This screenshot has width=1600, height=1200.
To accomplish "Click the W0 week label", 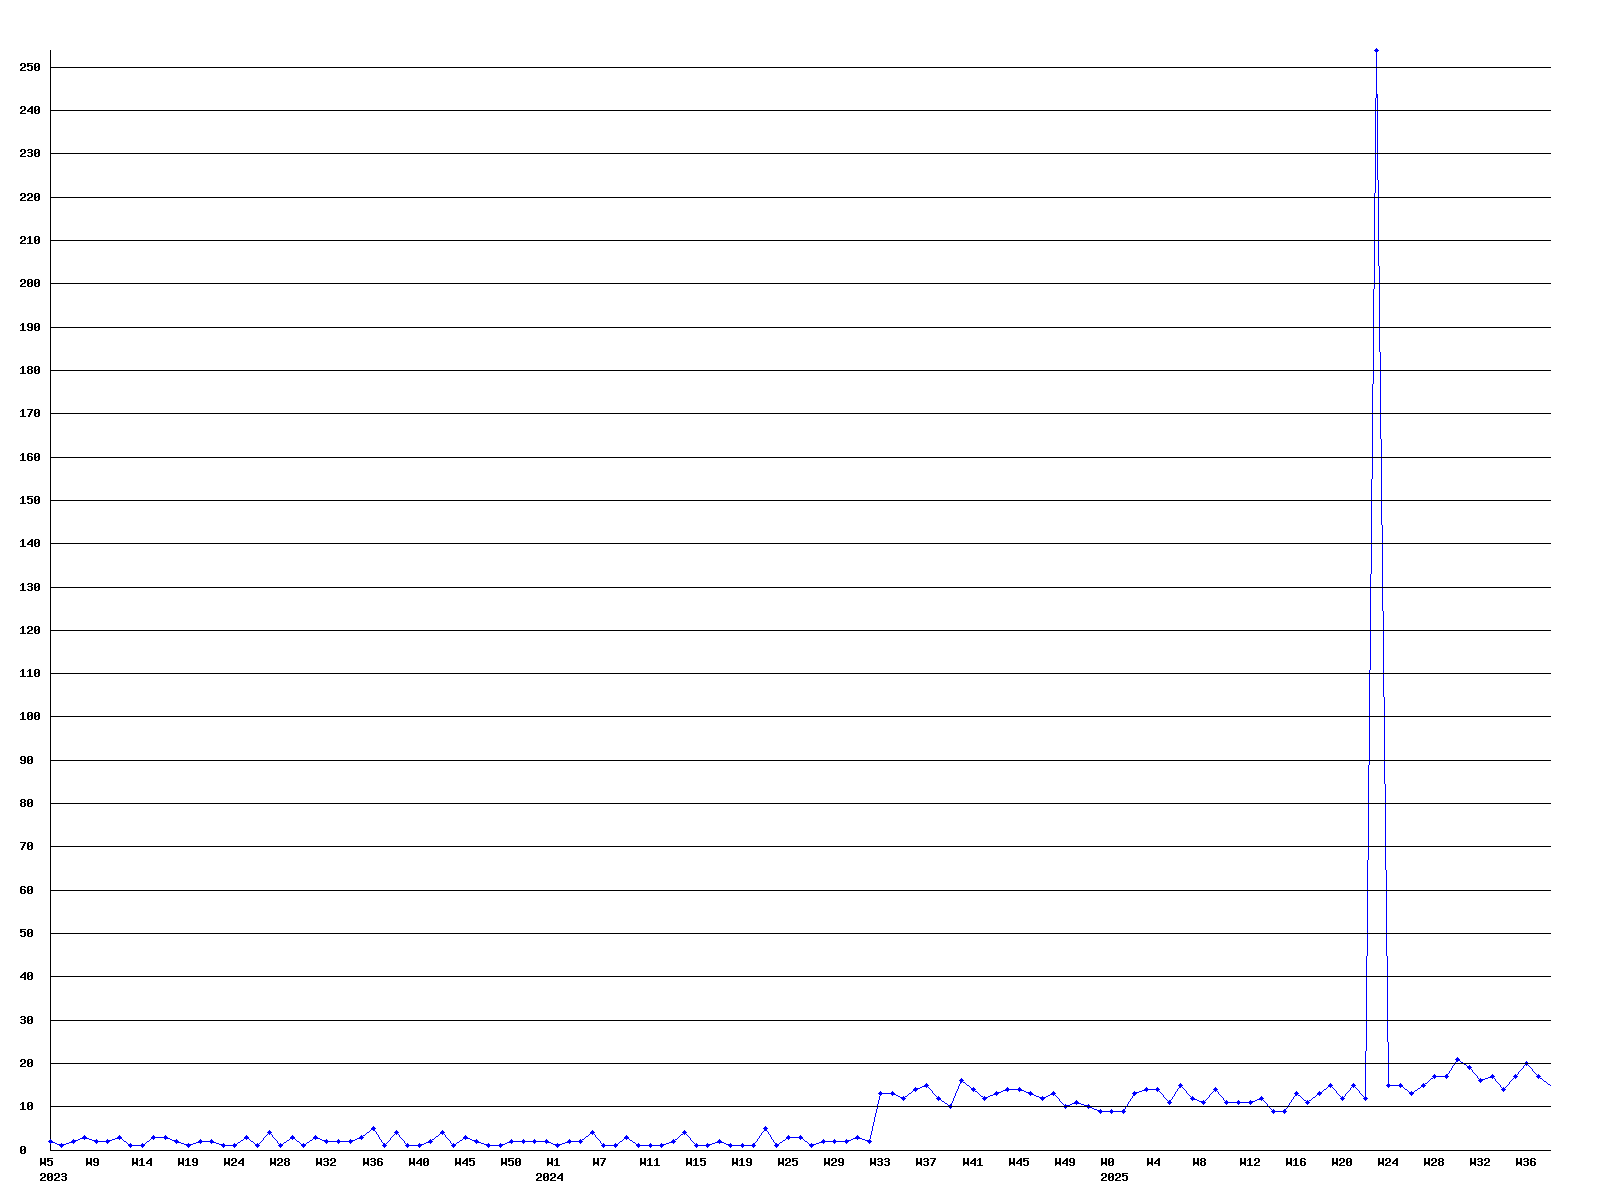I will 1107,1162.
